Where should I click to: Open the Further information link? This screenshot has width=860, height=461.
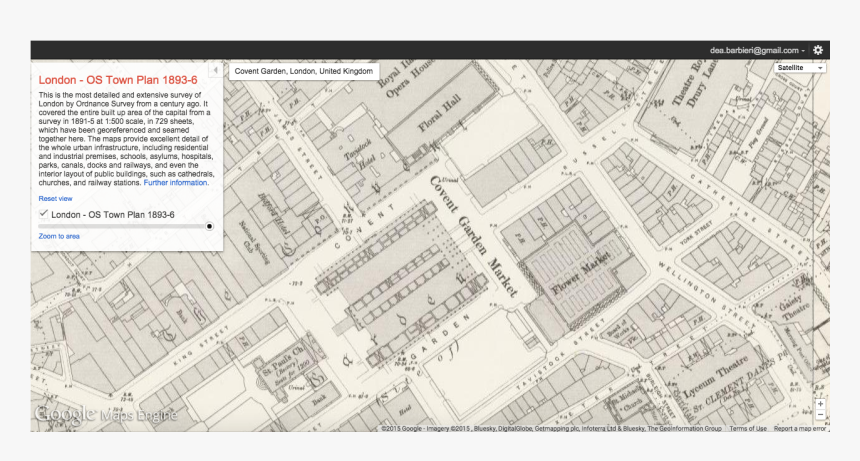[x=176, y=183]
